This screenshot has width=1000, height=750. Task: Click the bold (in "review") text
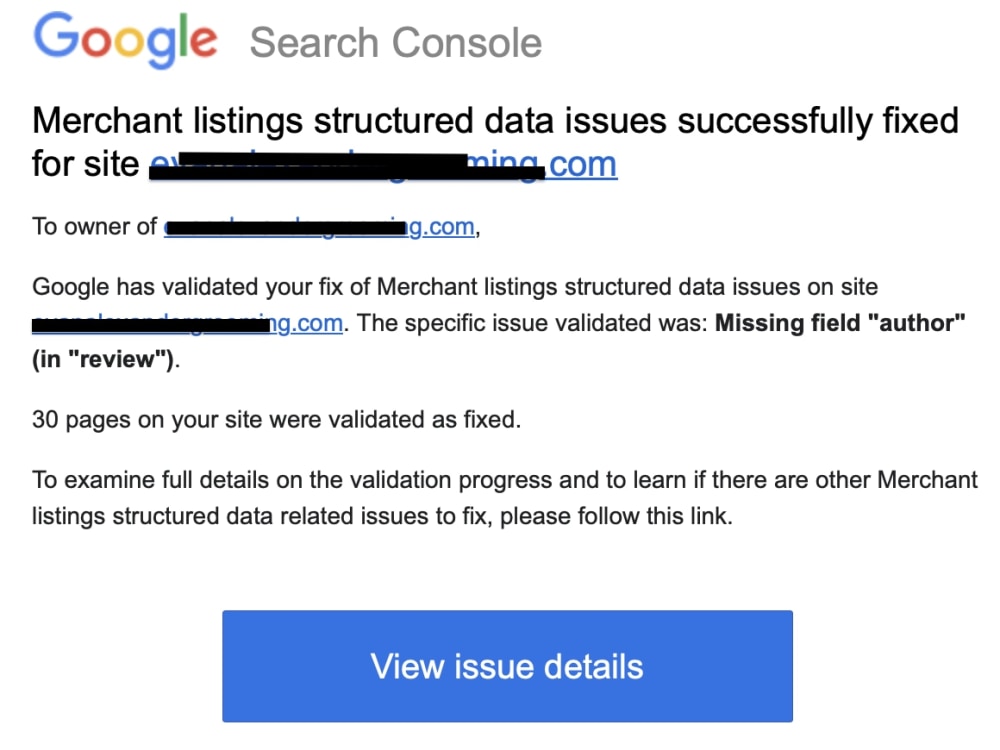coord(103,359)
